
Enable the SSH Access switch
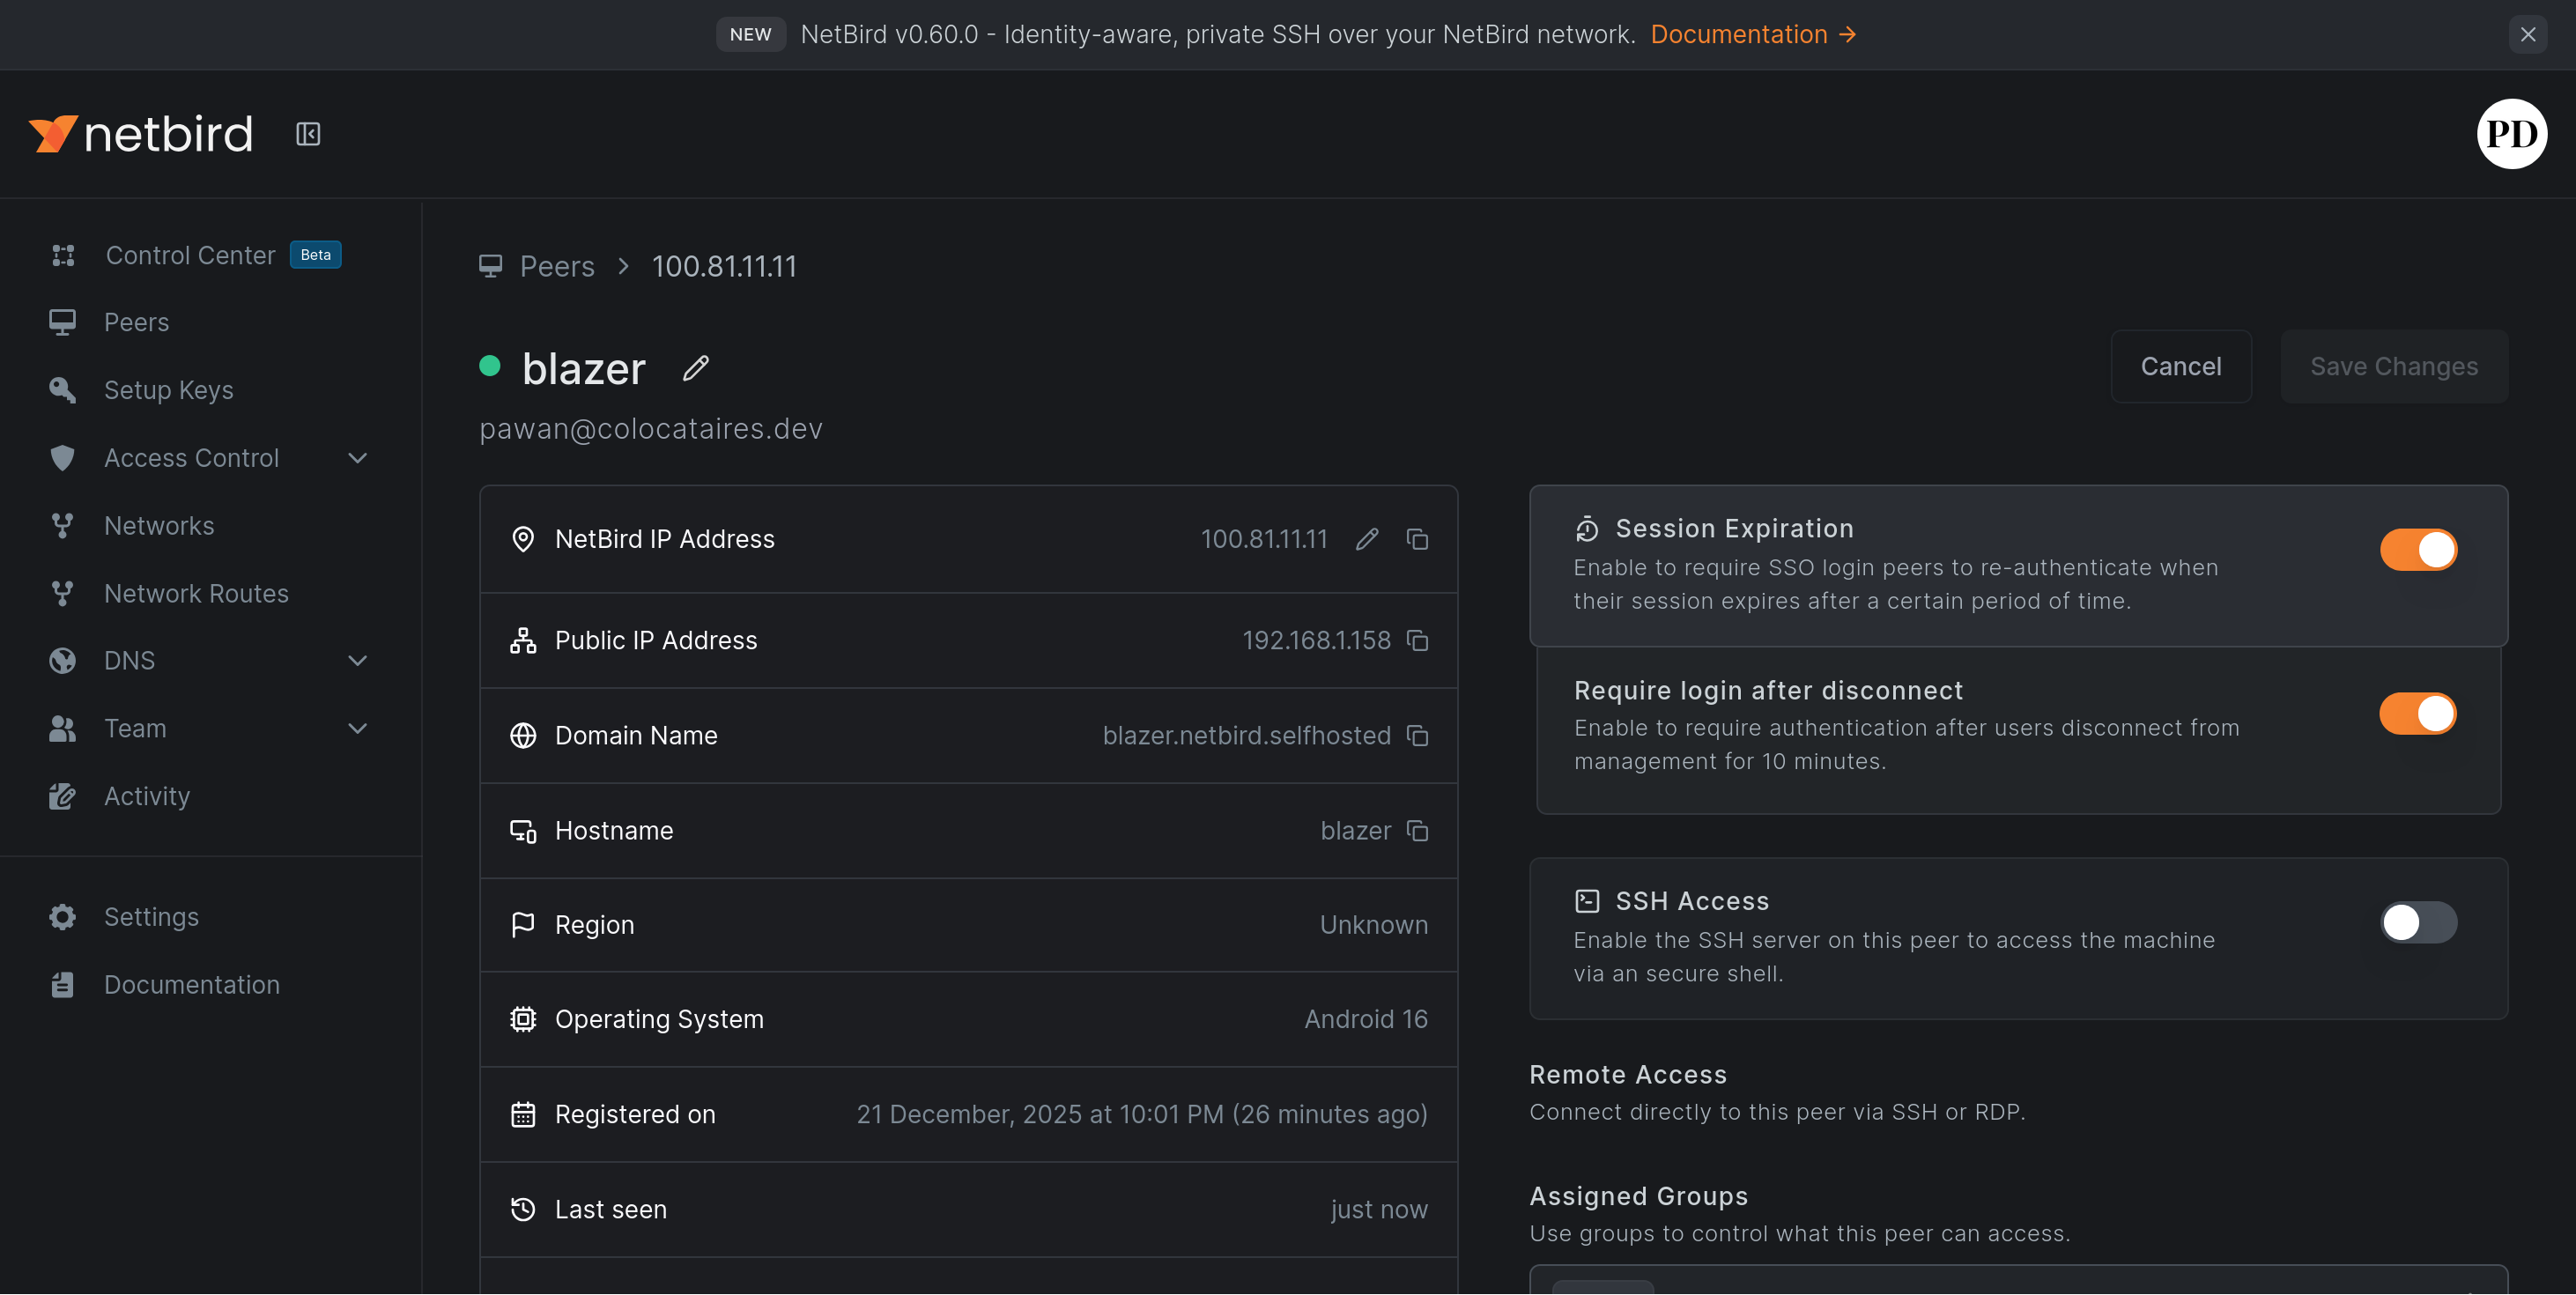point(2418,922)
